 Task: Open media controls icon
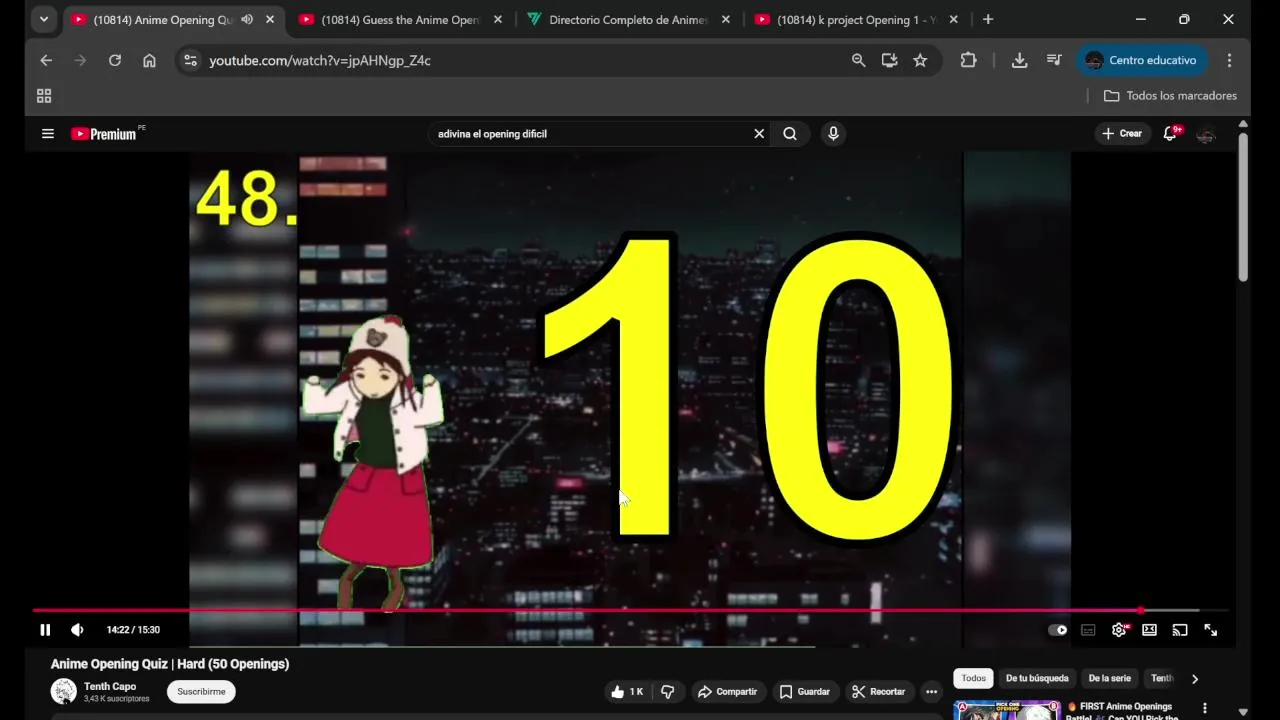pyautogui.click(x=1054, y=61)
